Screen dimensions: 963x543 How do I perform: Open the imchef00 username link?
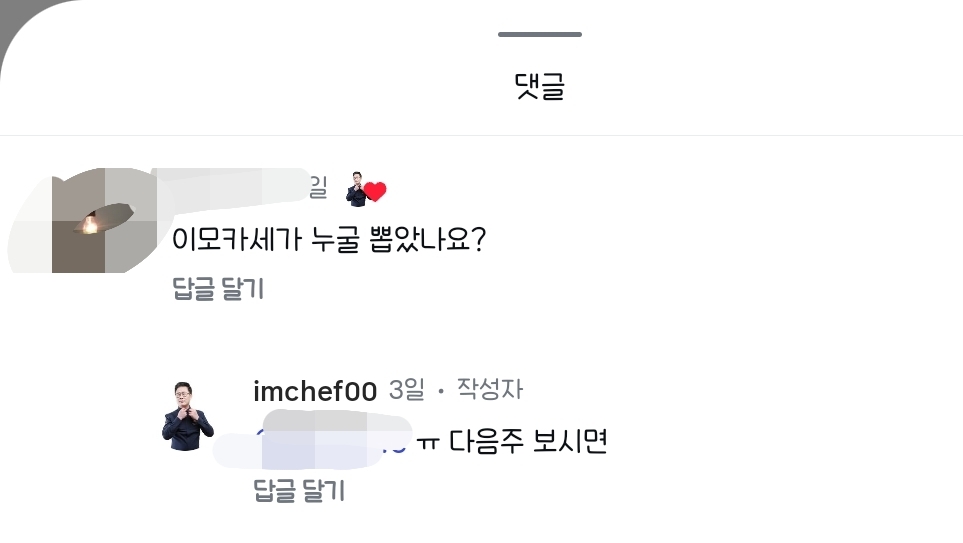click(315, 391)
